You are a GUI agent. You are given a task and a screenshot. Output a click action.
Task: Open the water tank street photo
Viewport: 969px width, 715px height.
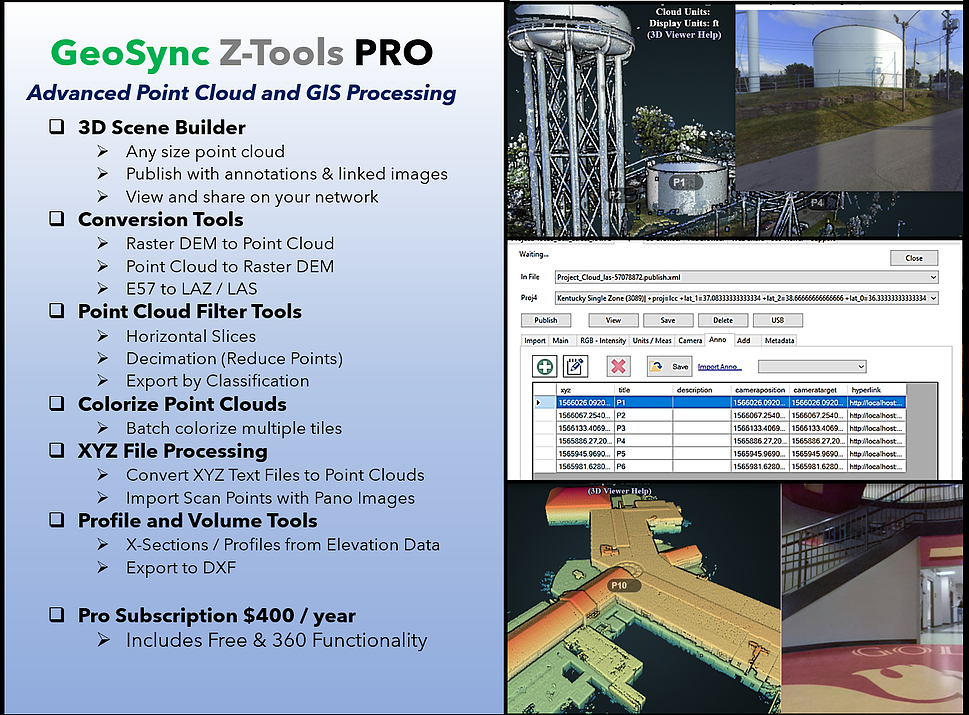[x=848, y=99]
